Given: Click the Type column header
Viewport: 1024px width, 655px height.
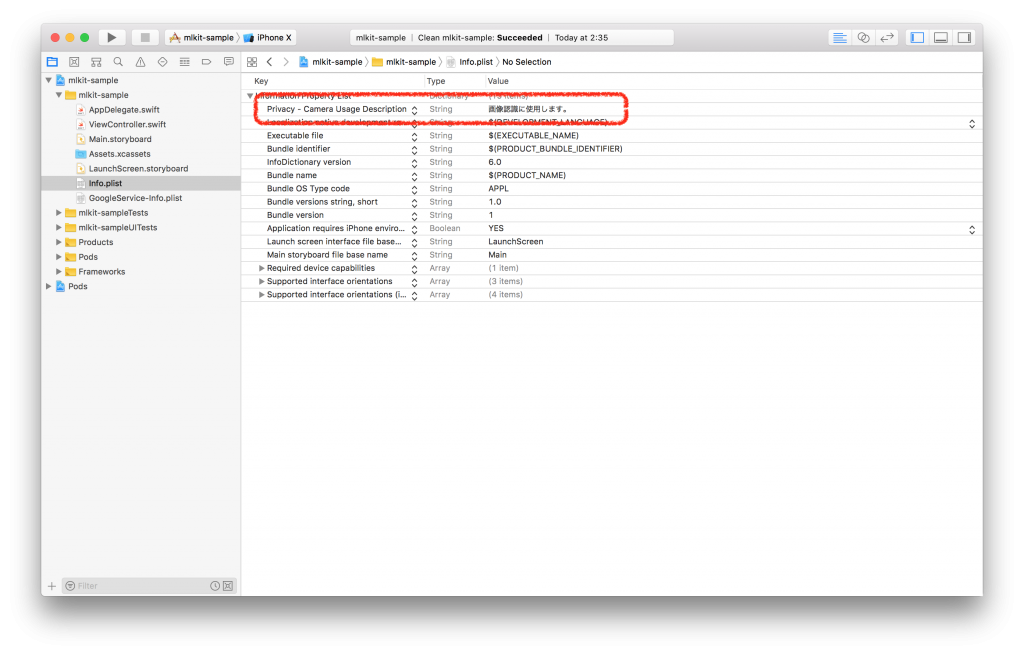Looking at the screenshot, I should tap(436, 81).
